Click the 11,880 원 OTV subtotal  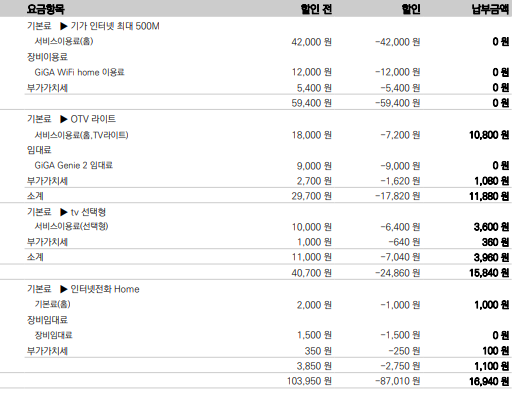[489, 196]
